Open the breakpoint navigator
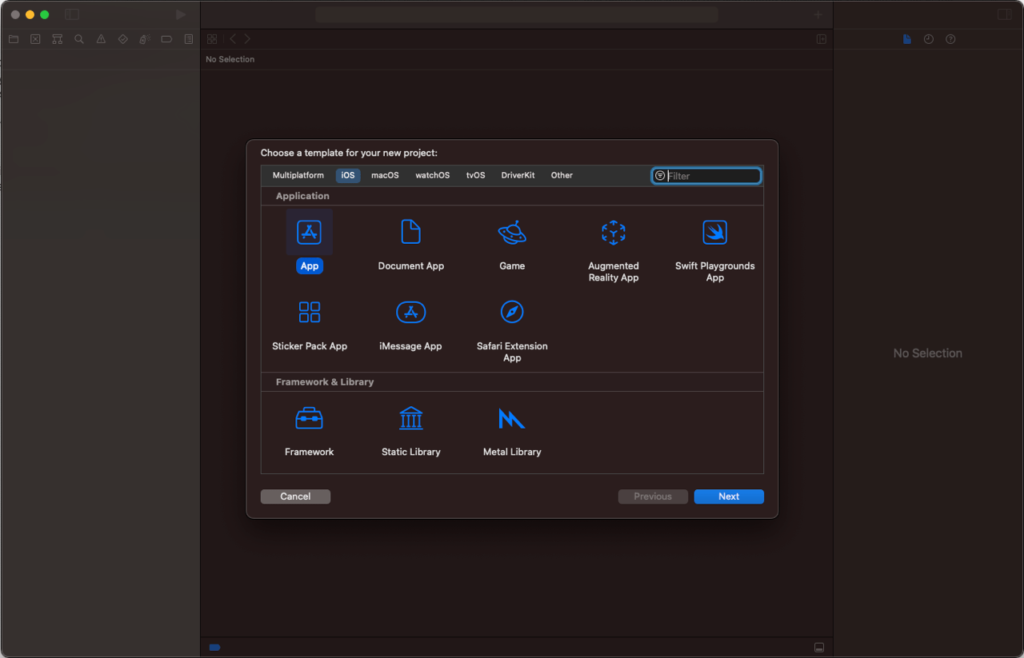The width and height of the screenshot is (1024, 658). point(167,39)
